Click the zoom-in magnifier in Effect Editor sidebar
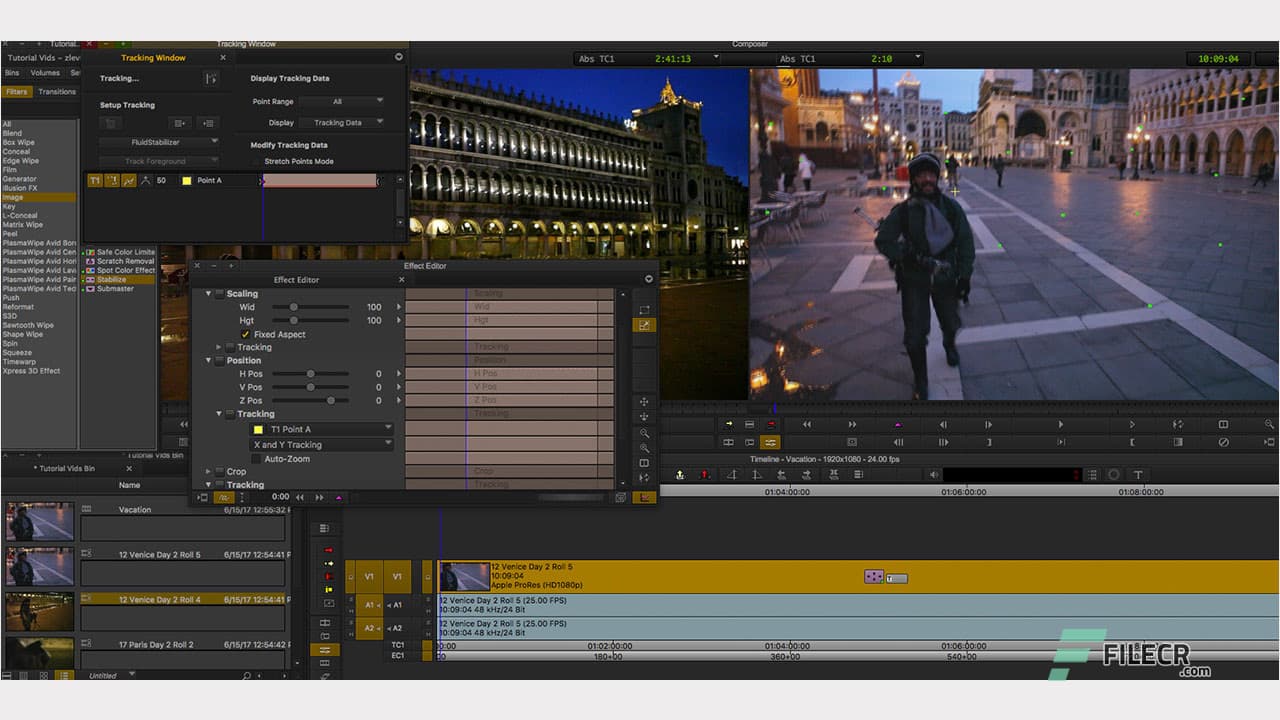Viewport: 1280px width, 720px height. coord(645,432)
